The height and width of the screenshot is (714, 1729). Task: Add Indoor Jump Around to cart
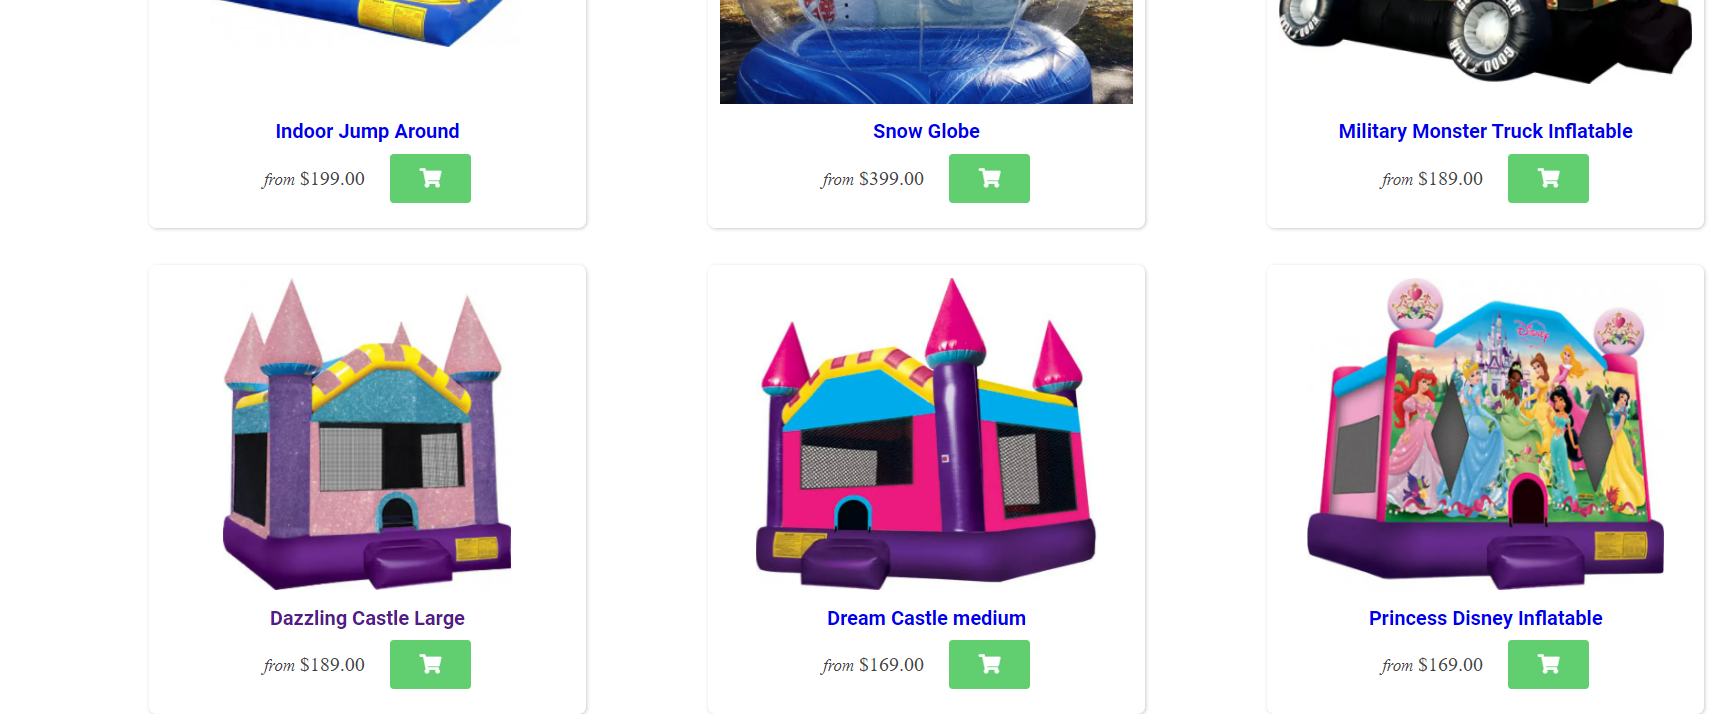pos(430,178)
